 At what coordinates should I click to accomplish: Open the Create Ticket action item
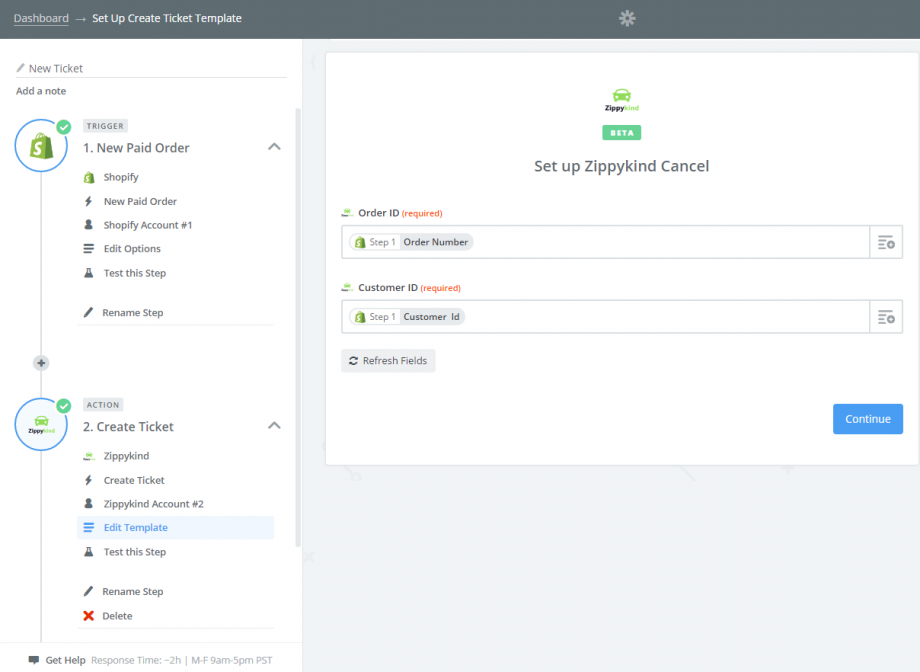[x=134, y=480]
